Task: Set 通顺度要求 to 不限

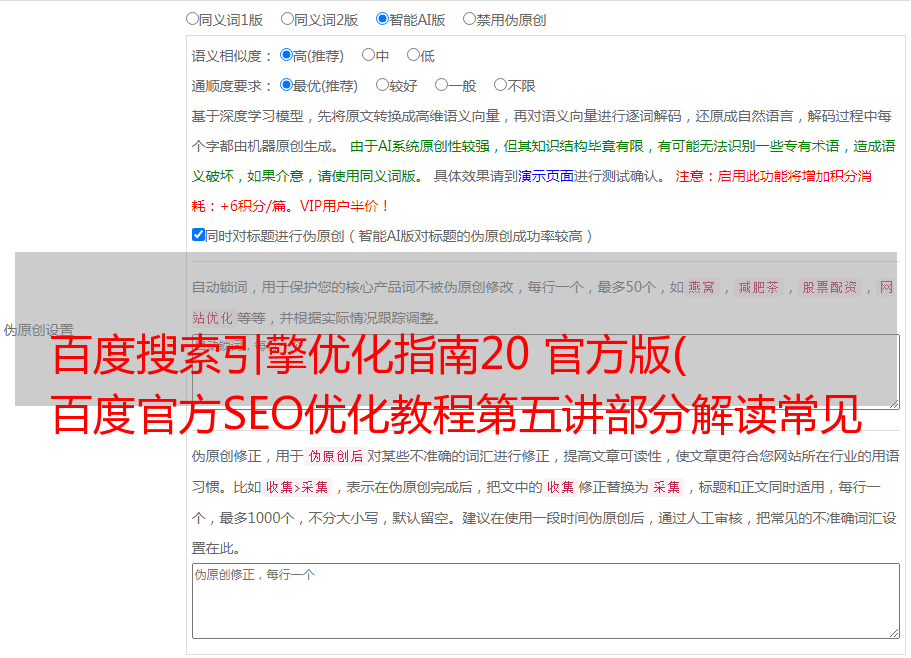Action: tap(500, 85)
